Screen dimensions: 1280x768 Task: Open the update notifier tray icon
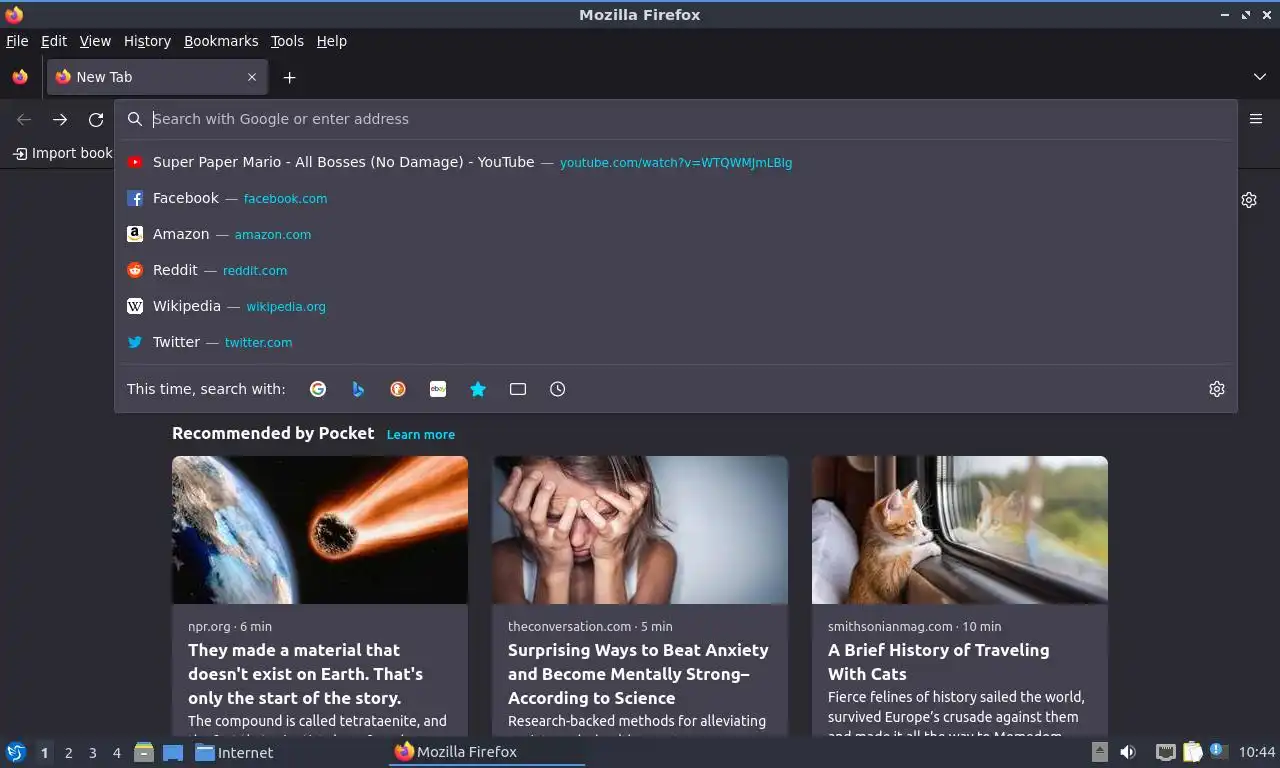click(x=1217, y=750)
